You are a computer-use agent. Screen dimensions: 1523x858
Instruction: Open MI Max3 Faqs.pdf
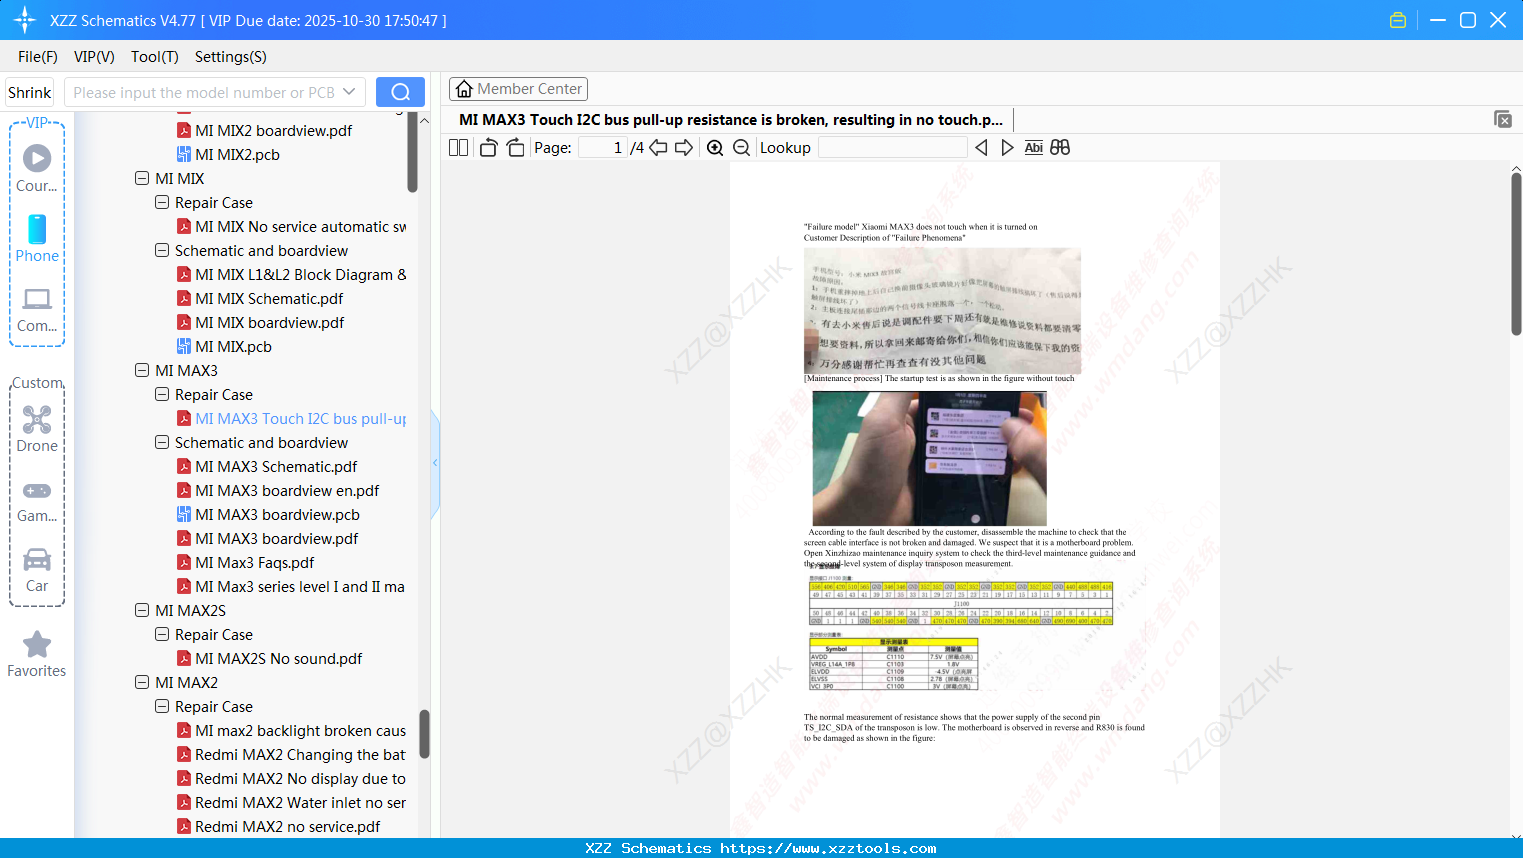(254, 562)
